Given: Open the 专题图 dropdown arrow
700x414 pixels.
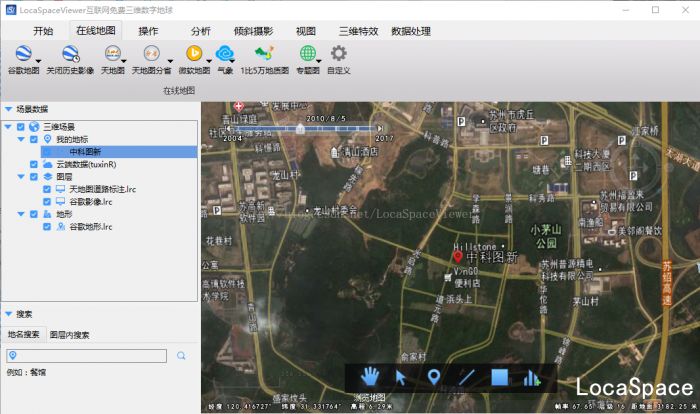Looking at the screenshot, I should tap(319, 61).
